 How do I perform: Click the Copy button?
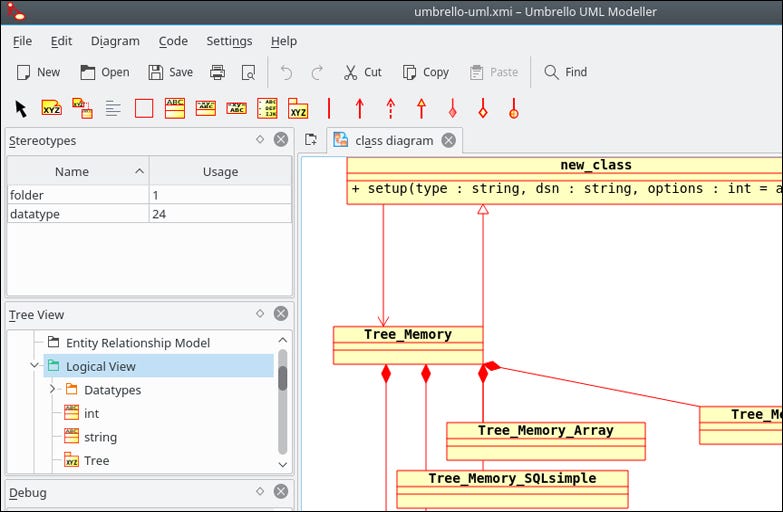[426, 72]
